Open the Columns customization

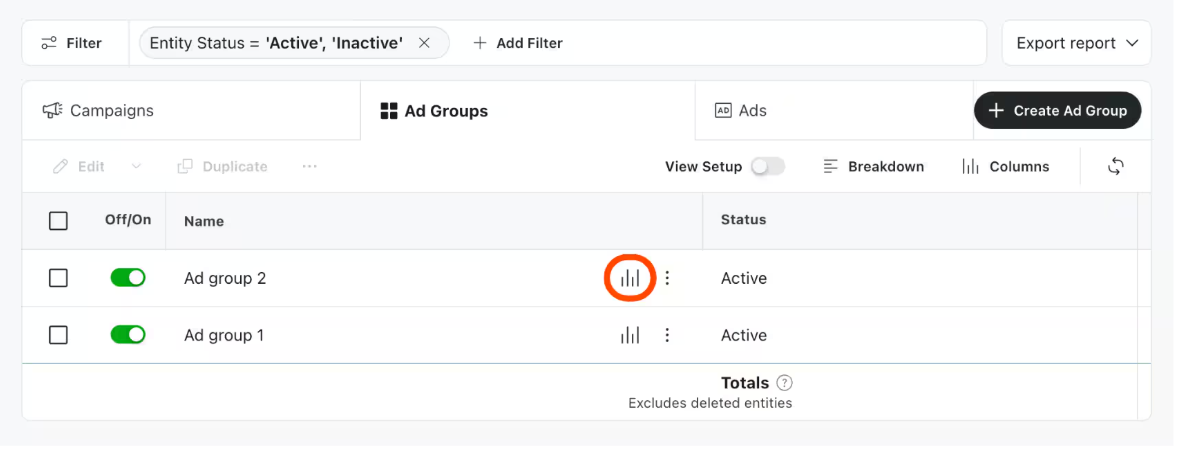click(x=1005, y=167)
